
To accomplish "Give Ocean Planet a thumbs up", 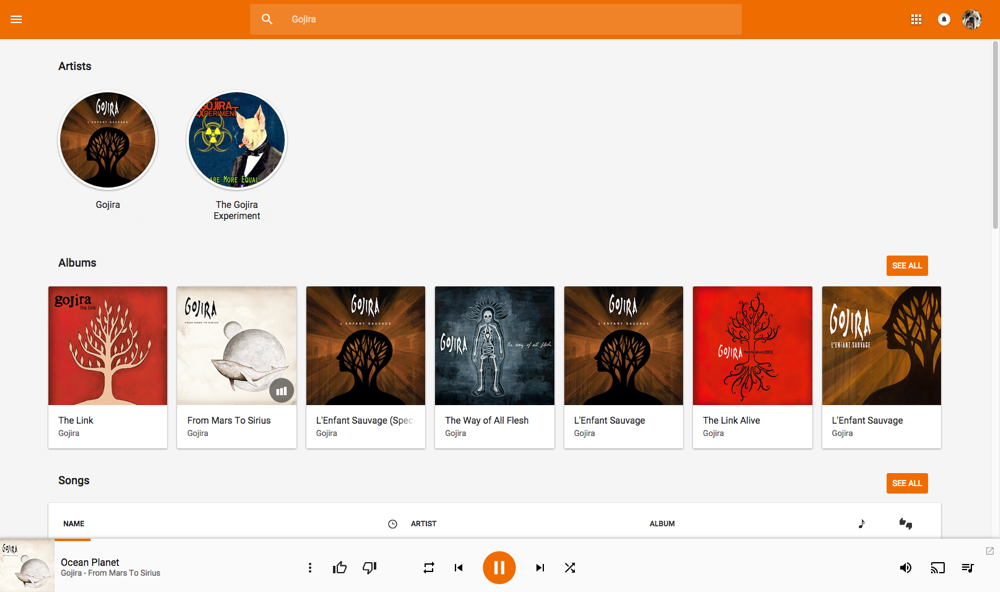I will point(340,568).
